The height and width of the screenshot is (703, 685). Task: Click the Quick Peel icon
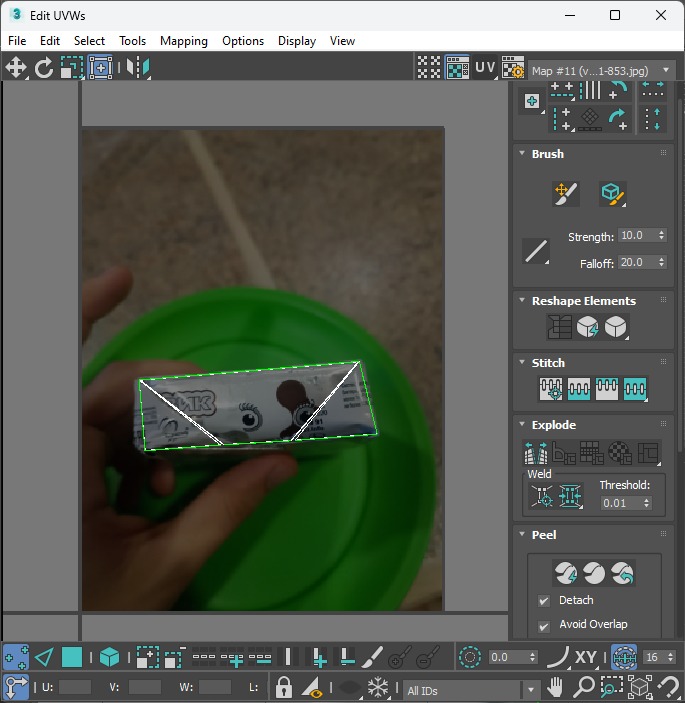coord(566,573)
